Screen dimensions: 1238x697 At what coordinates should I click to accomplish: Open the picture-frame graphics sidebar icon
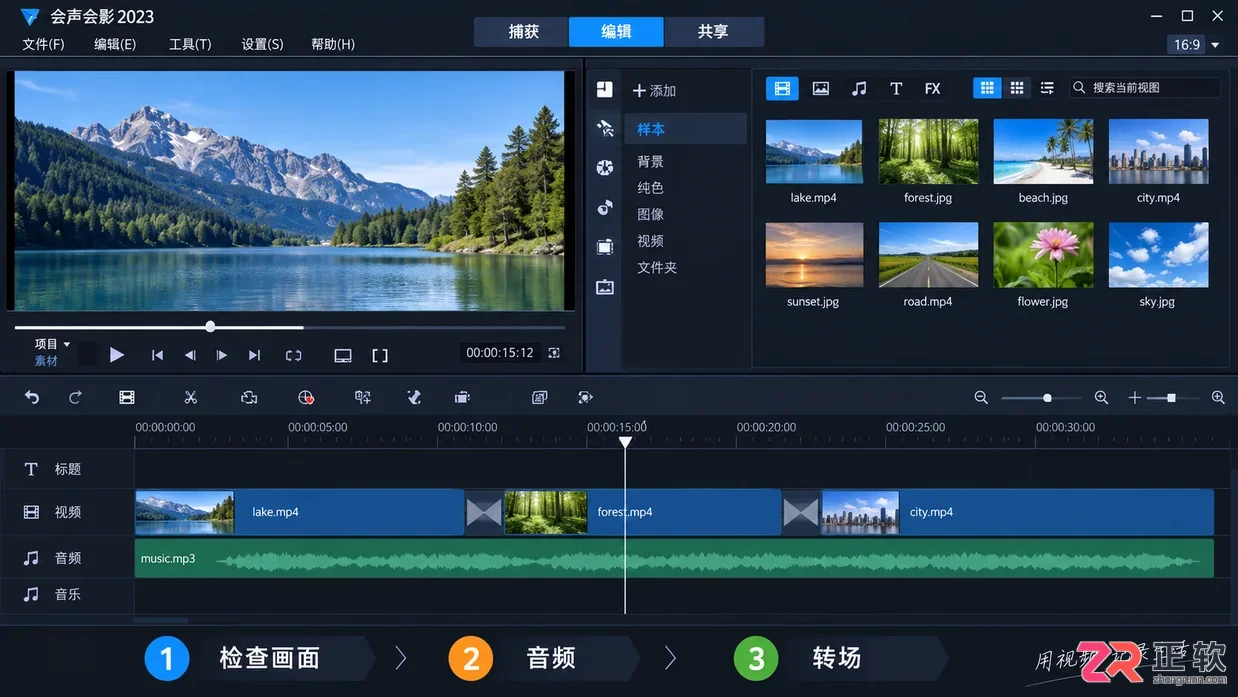(604, 287)
